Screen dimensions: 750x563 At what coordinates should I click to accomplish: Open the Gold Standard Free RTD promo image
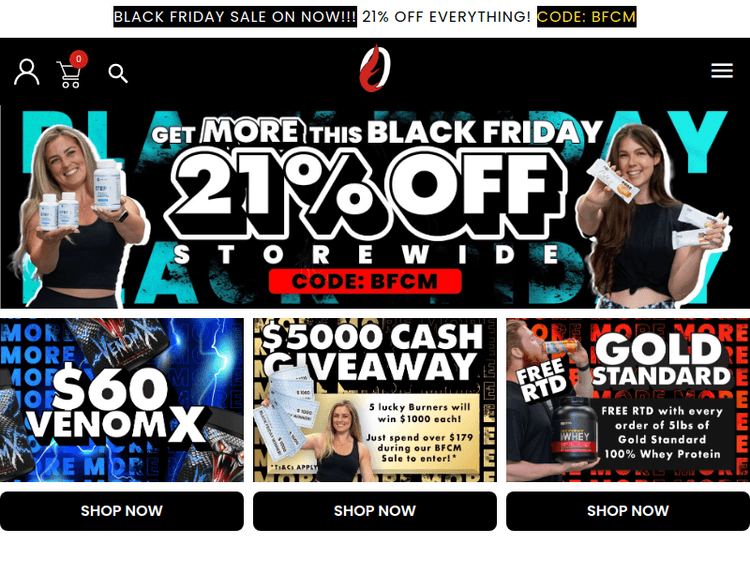pos(628,400)
